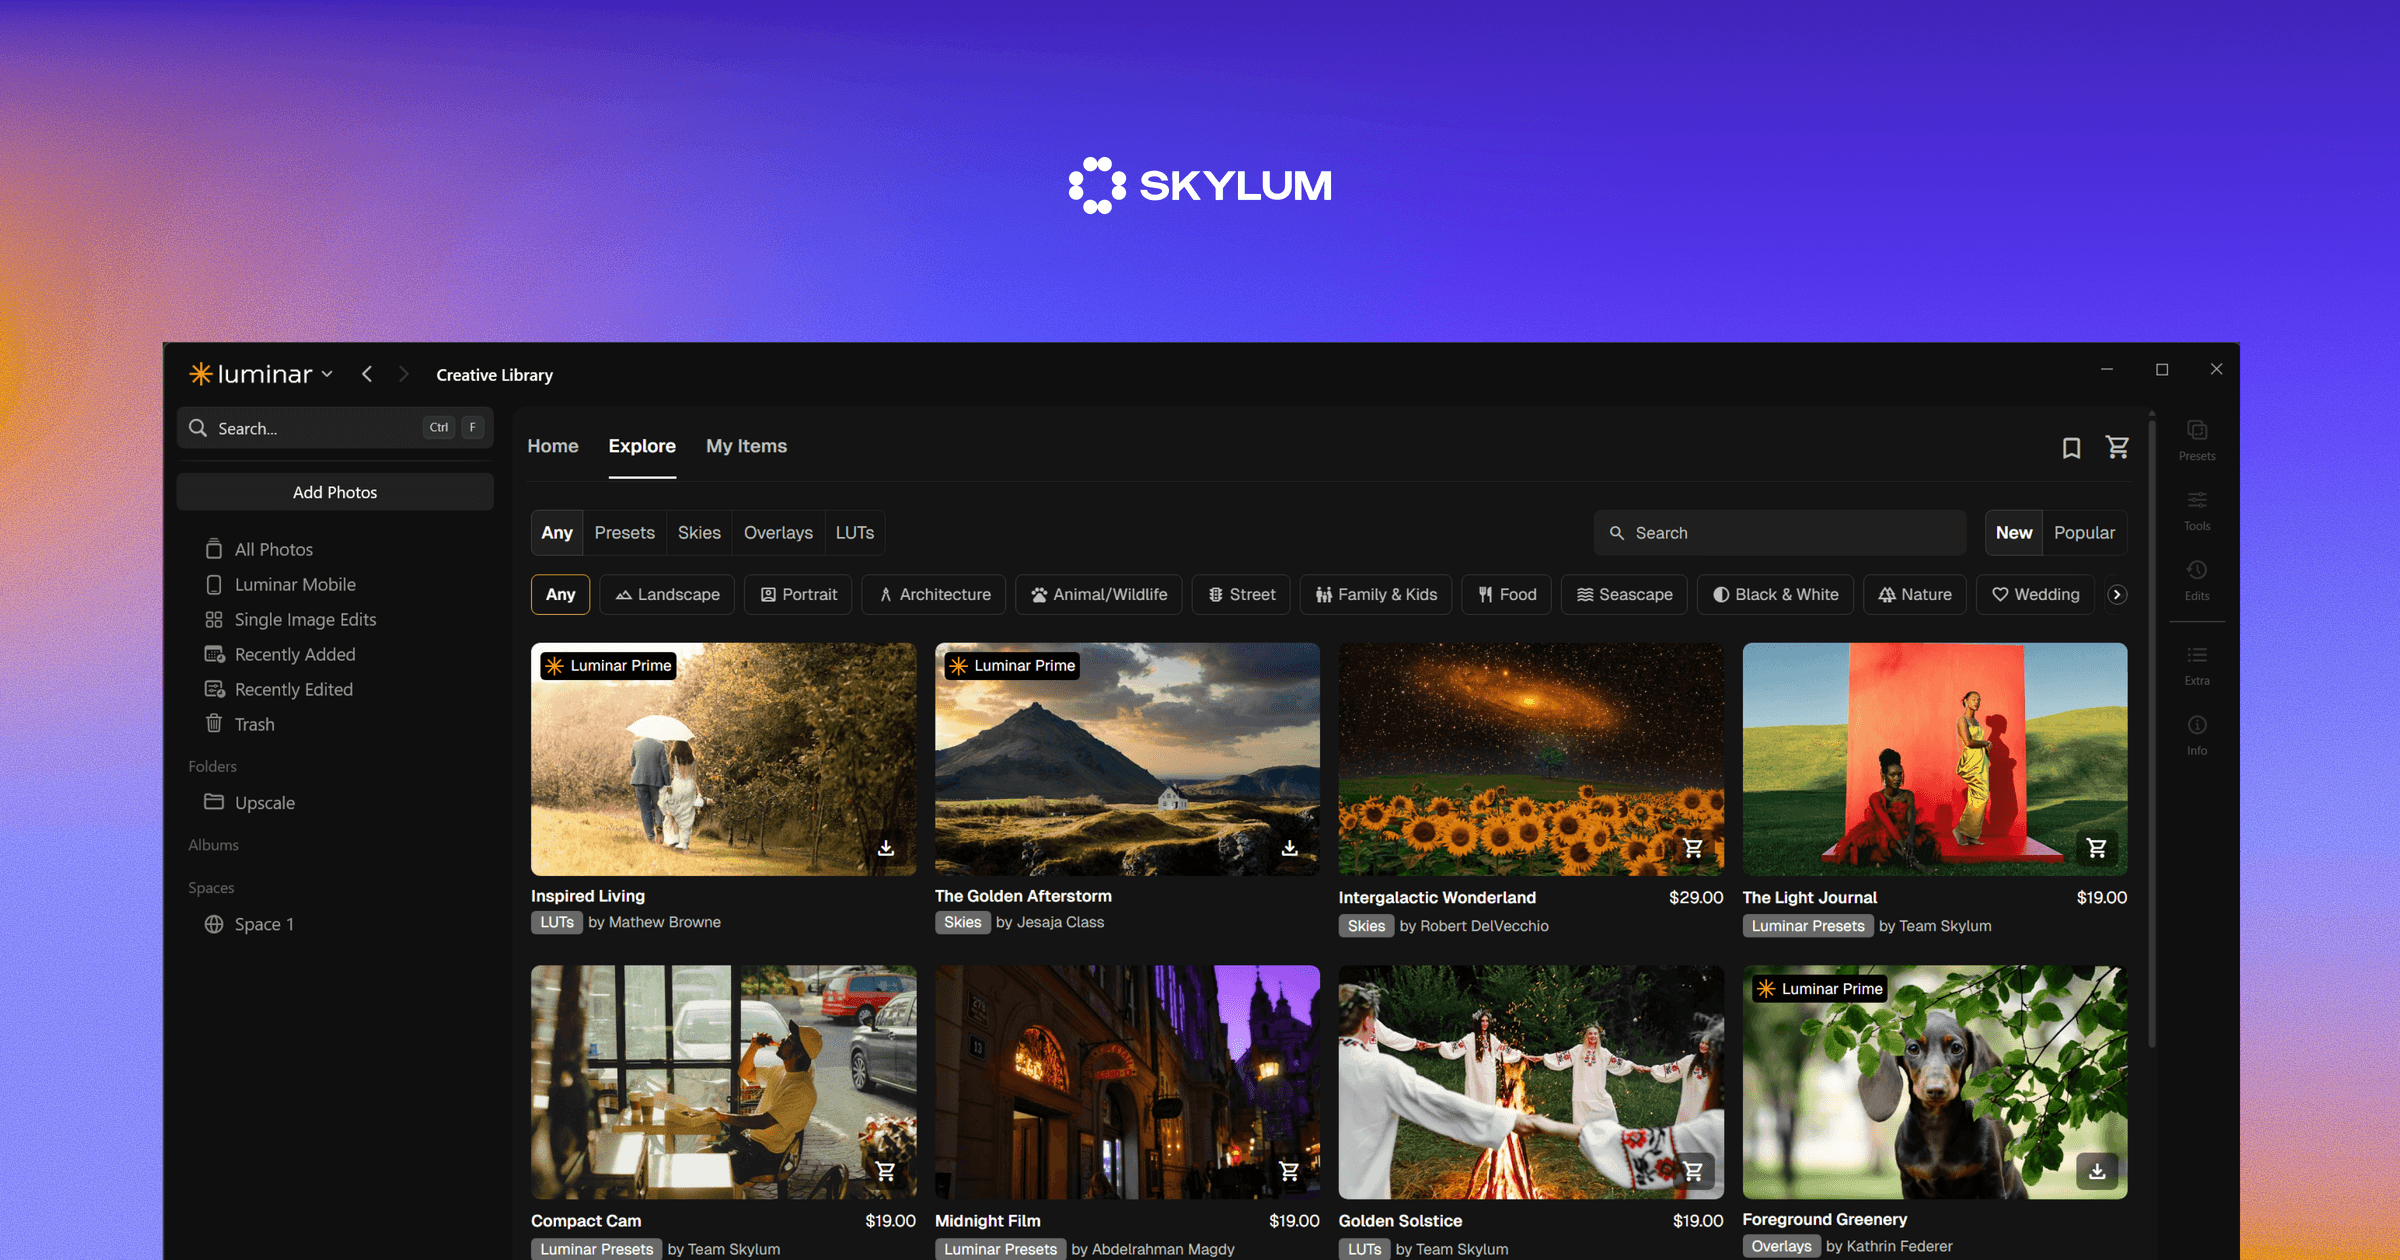Switch to the My Items tab
The width and height of the screenshot is (2400, 1260).
746,446
